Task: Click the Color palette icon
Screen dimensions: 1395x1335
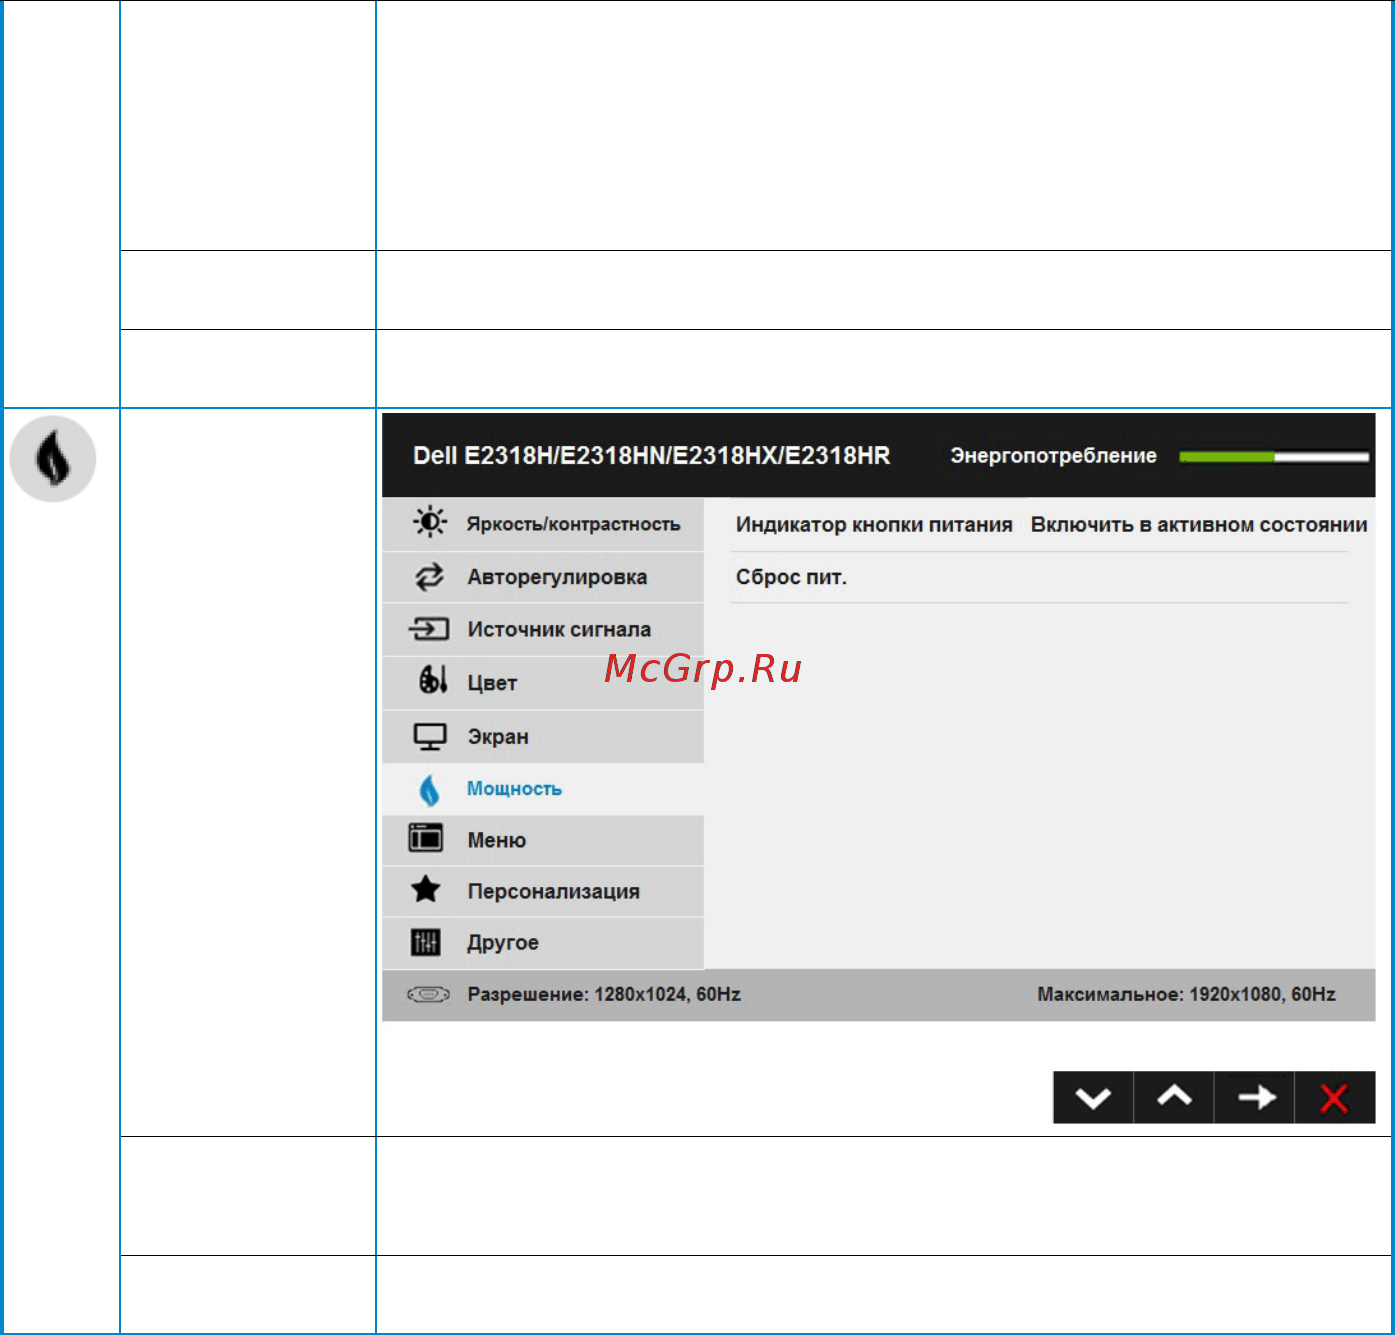Action: pyautogui.click(x=432, y=680)
